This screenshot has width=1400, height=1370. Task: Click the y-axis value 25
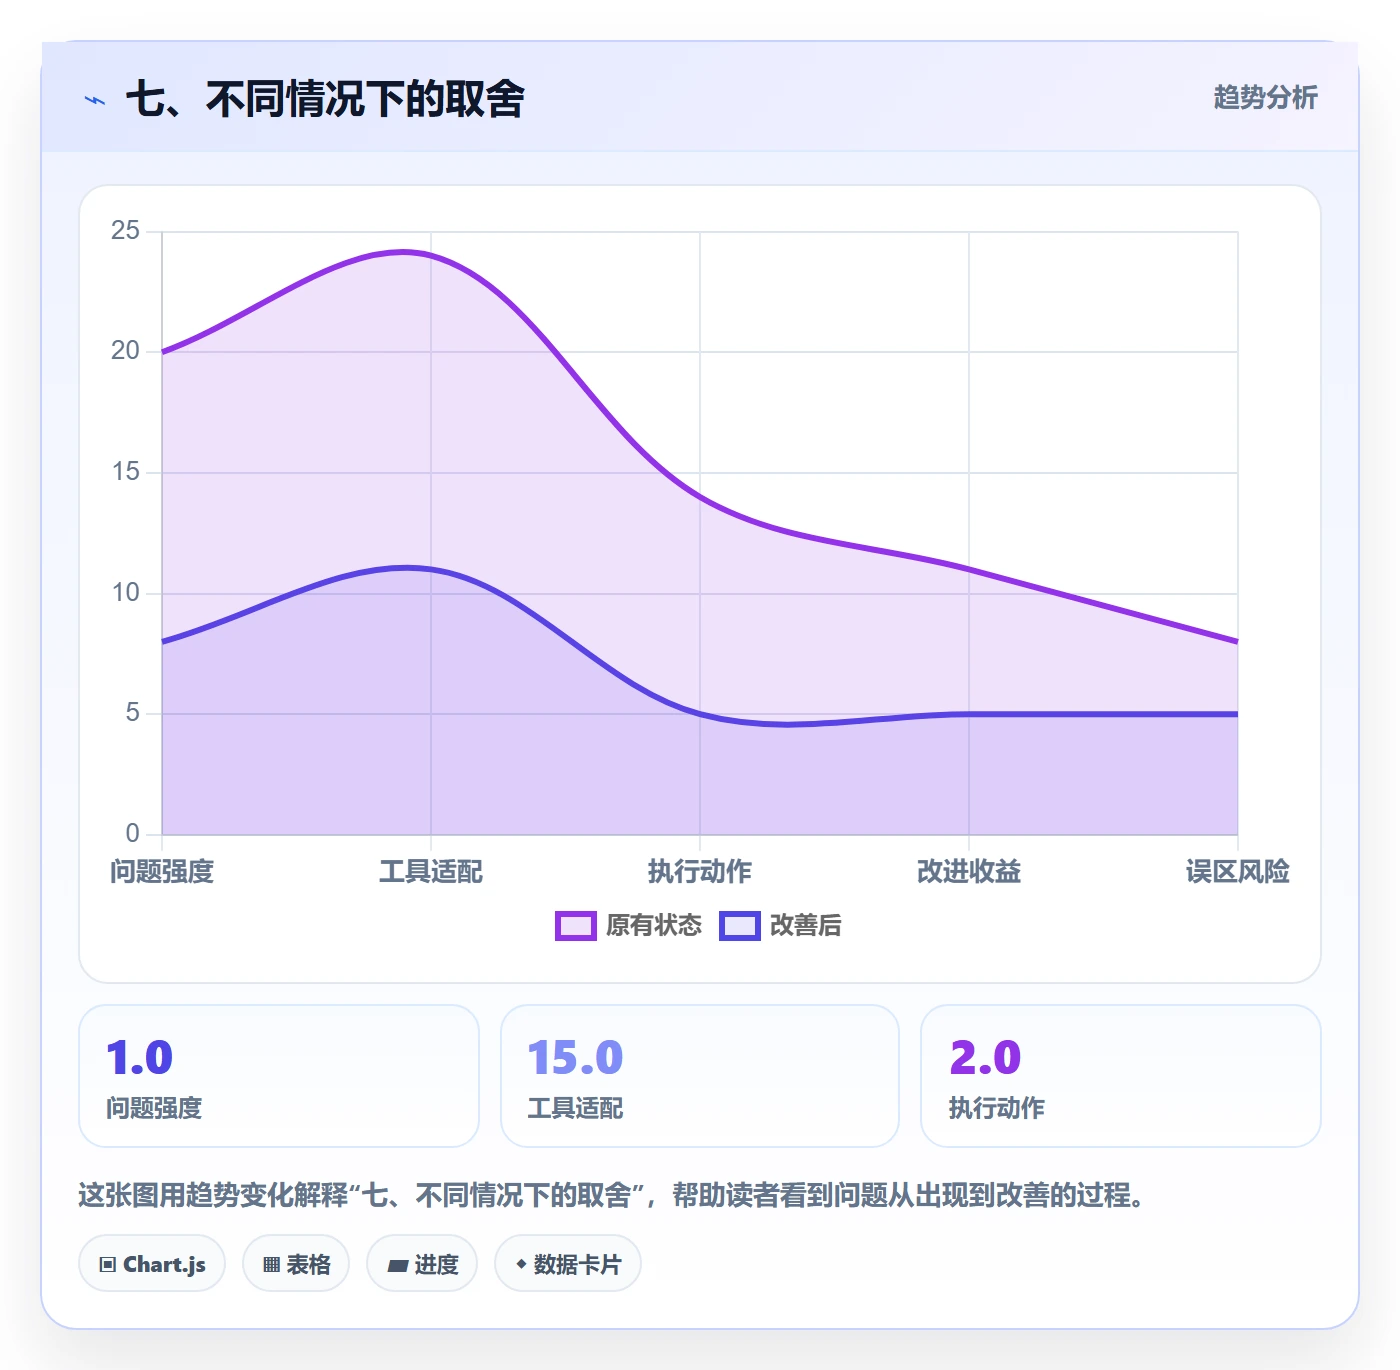(126, 231)
